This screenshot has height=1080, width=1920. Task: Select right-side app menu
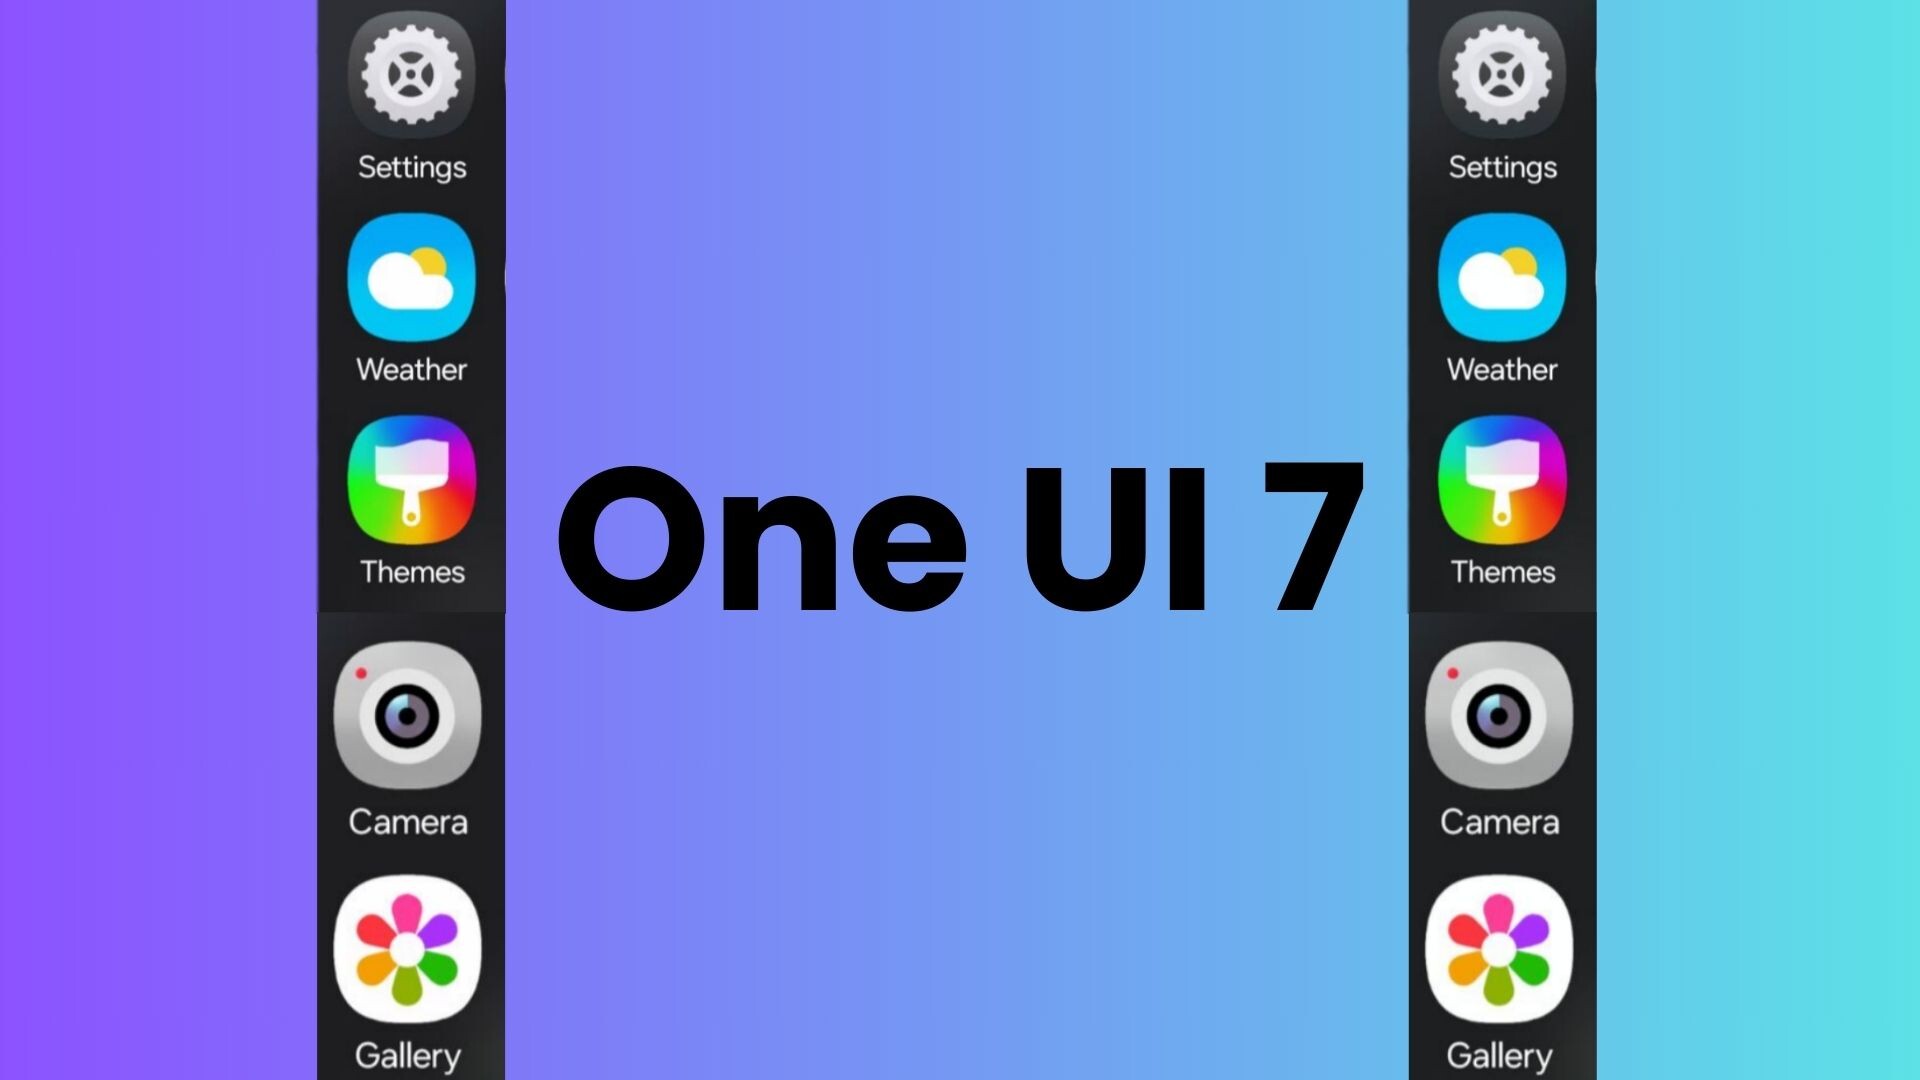1503,527
